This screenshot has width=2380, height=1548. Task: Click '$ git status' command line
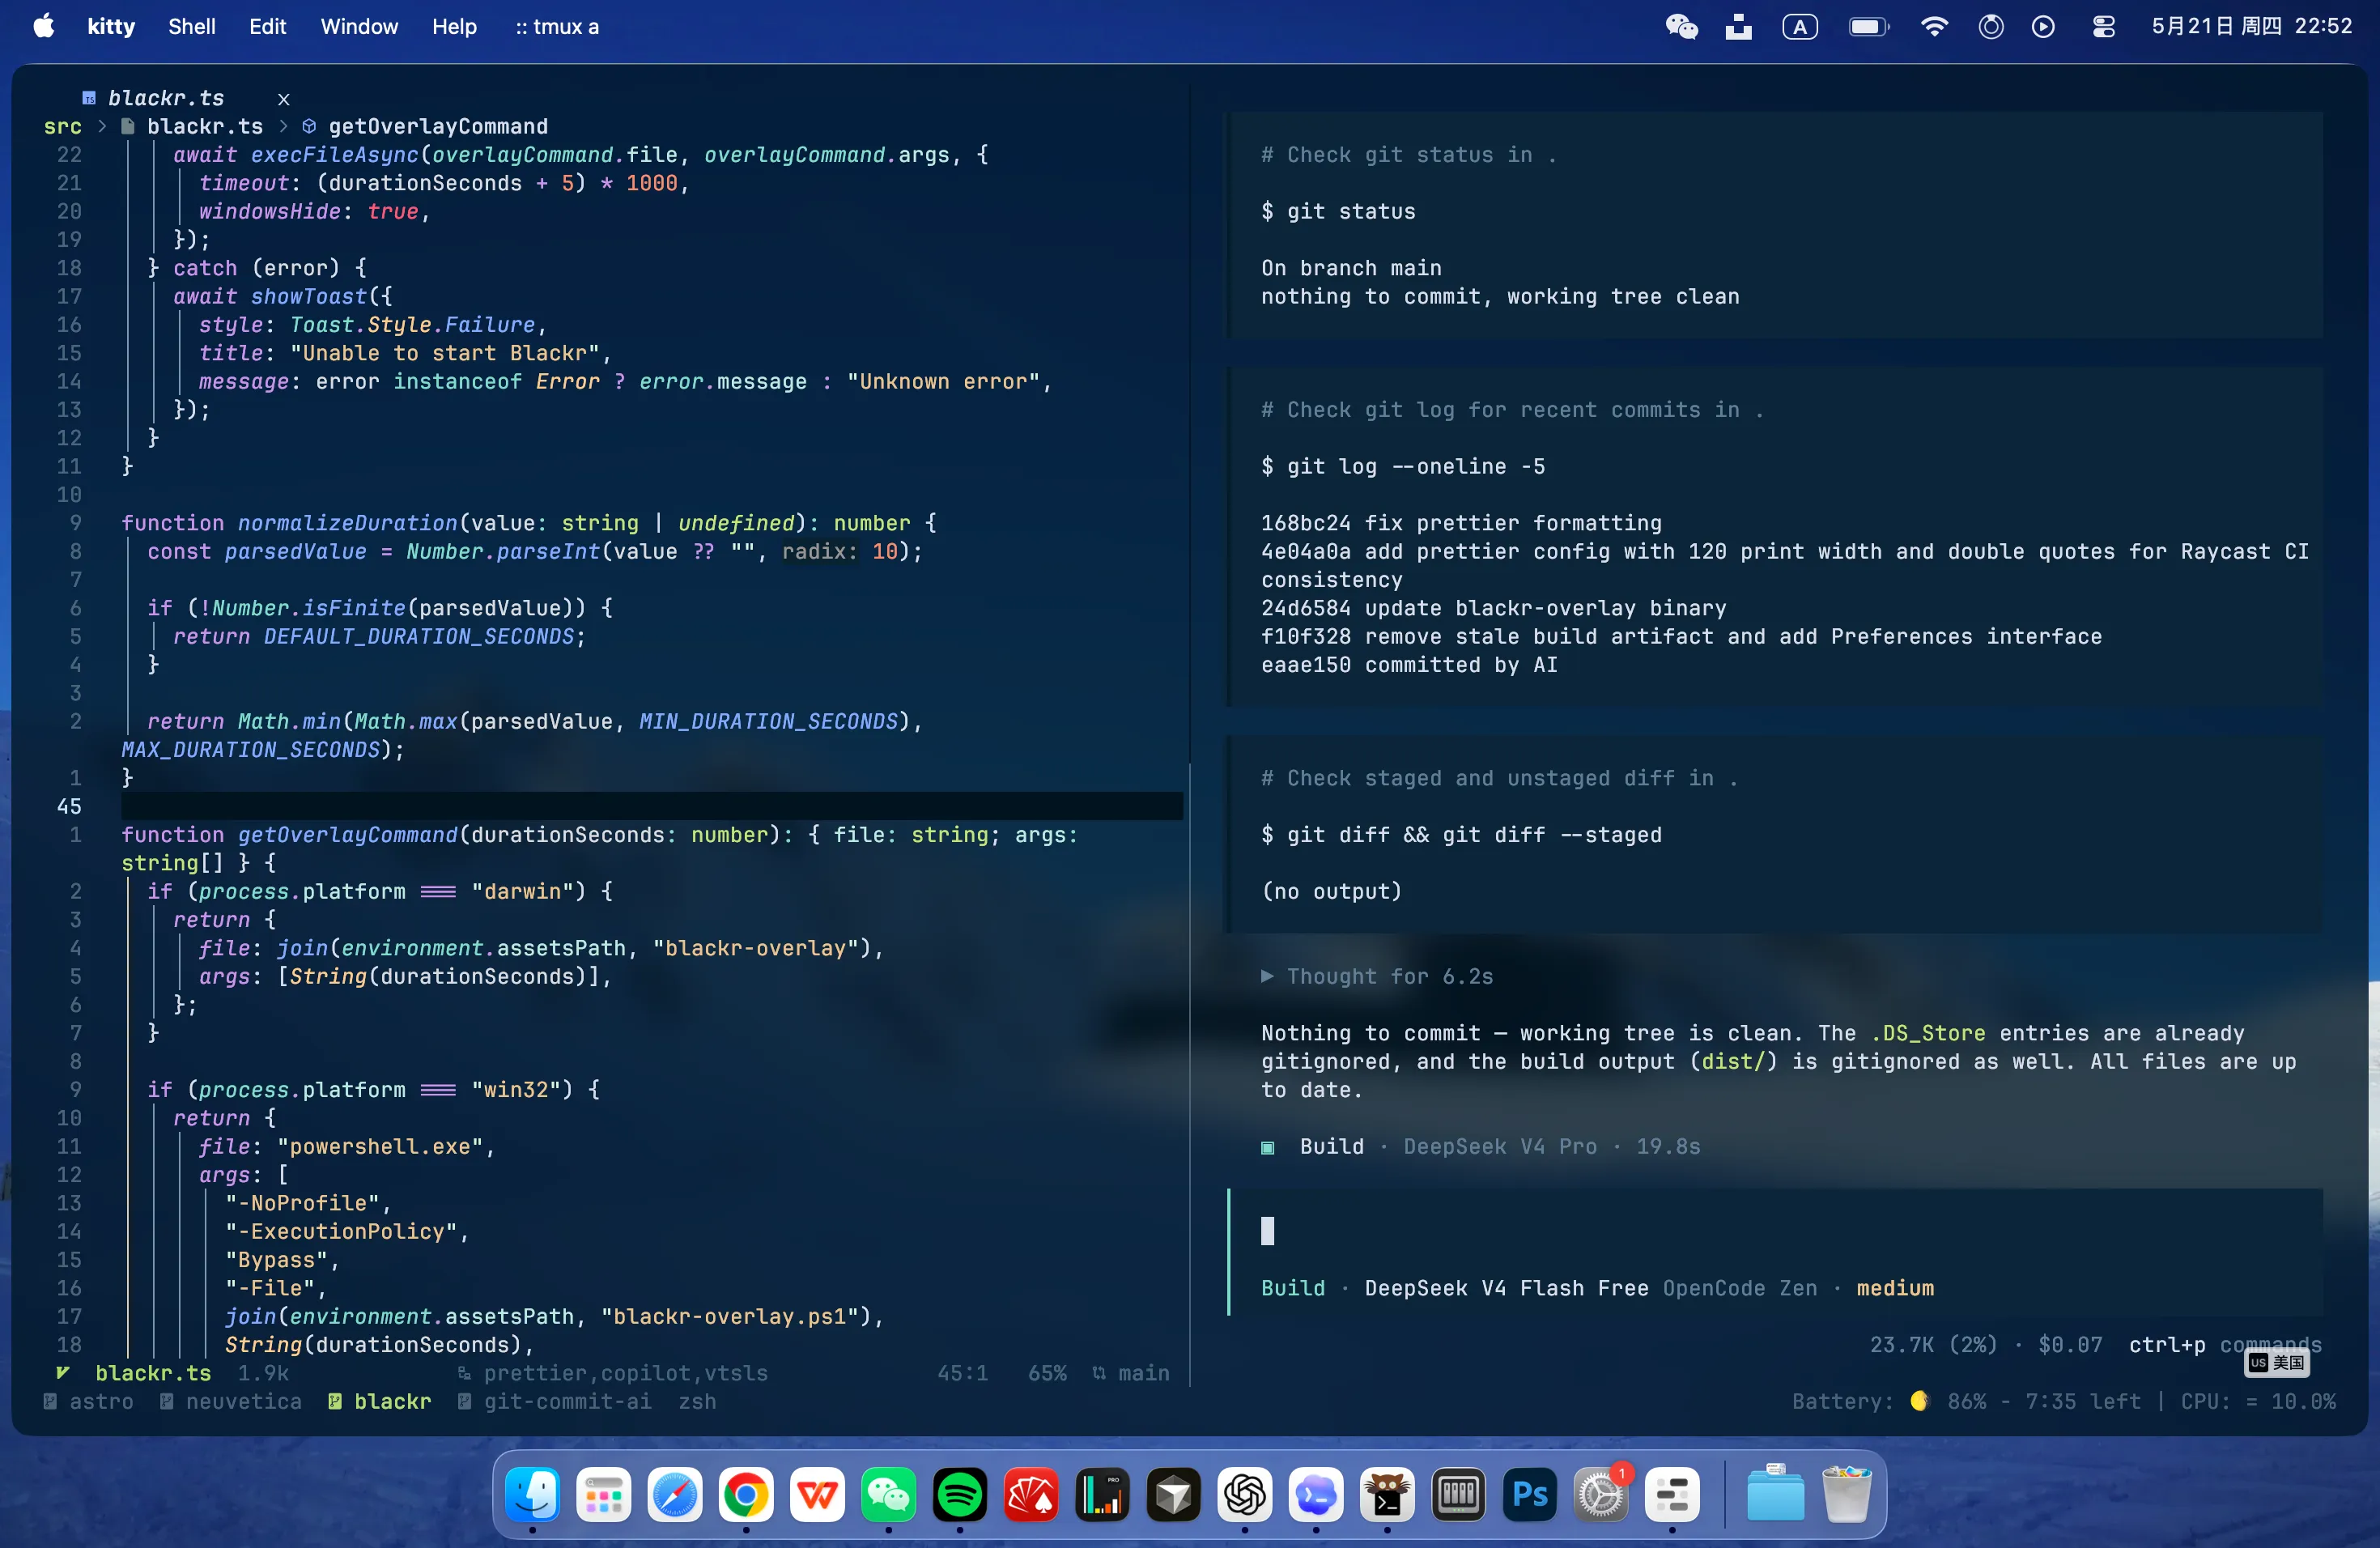(1338, 211)
